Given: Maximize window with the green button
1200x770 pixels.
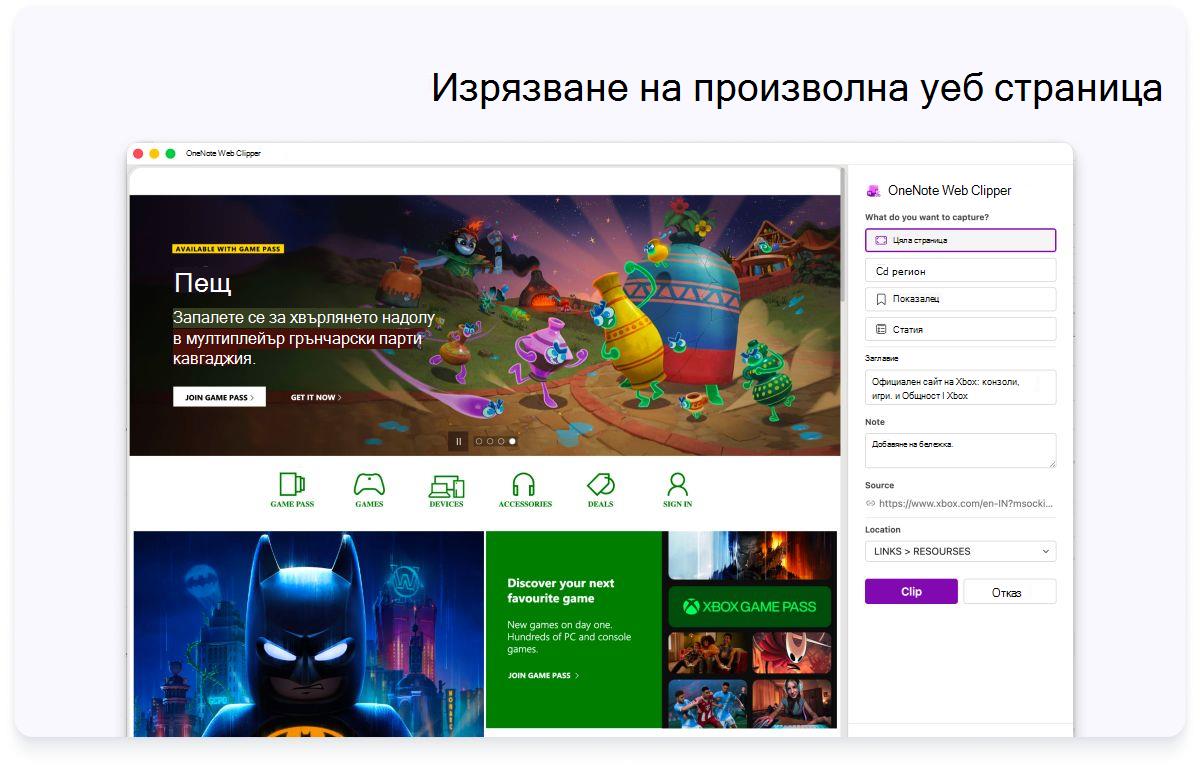Looking at the screenshot, I should [x=170, y=154].
